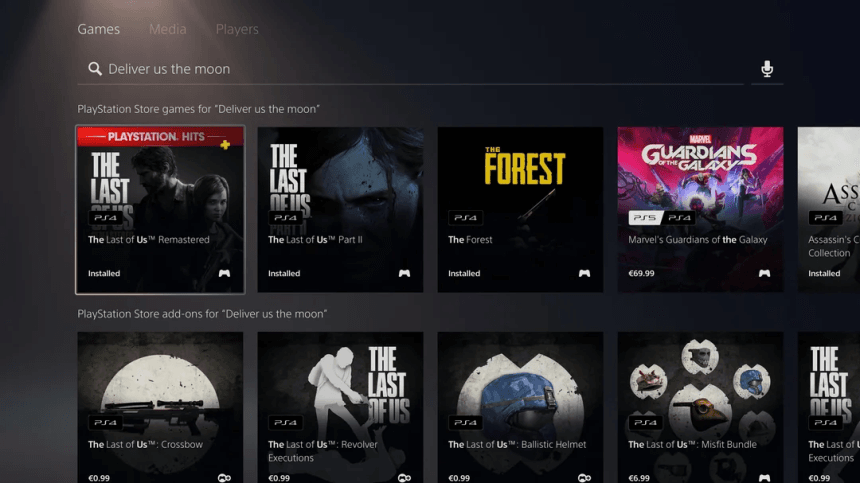The width and height of the screenshot is (860, 483).
Task: Open The Last of Us Part II tile
Action: 340,209
